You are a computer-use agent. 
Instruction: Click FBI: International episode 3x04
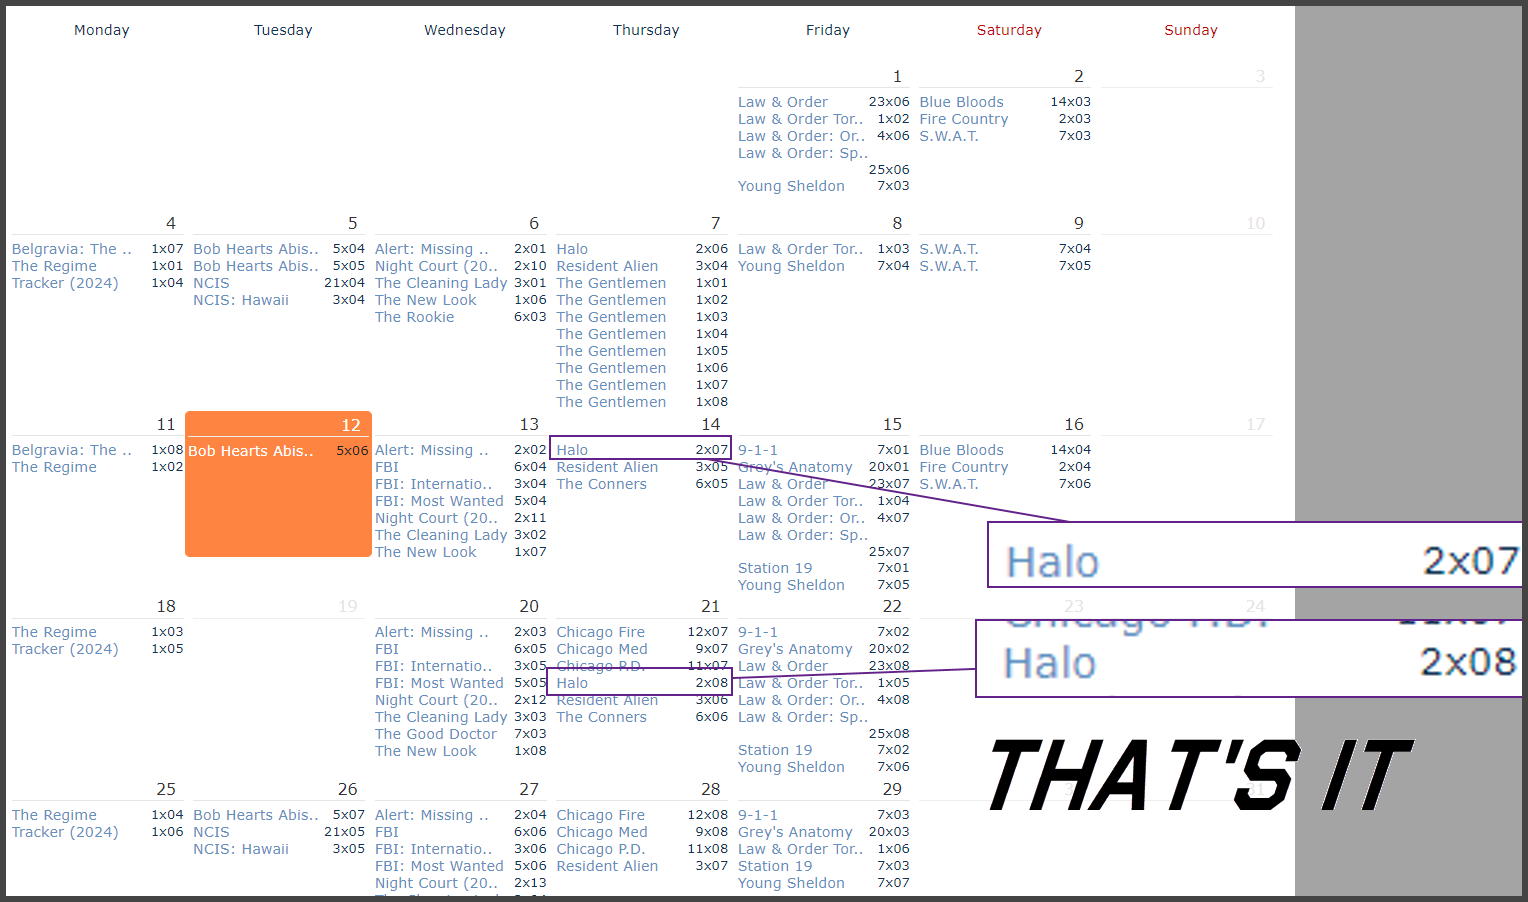tap(434, 484)
